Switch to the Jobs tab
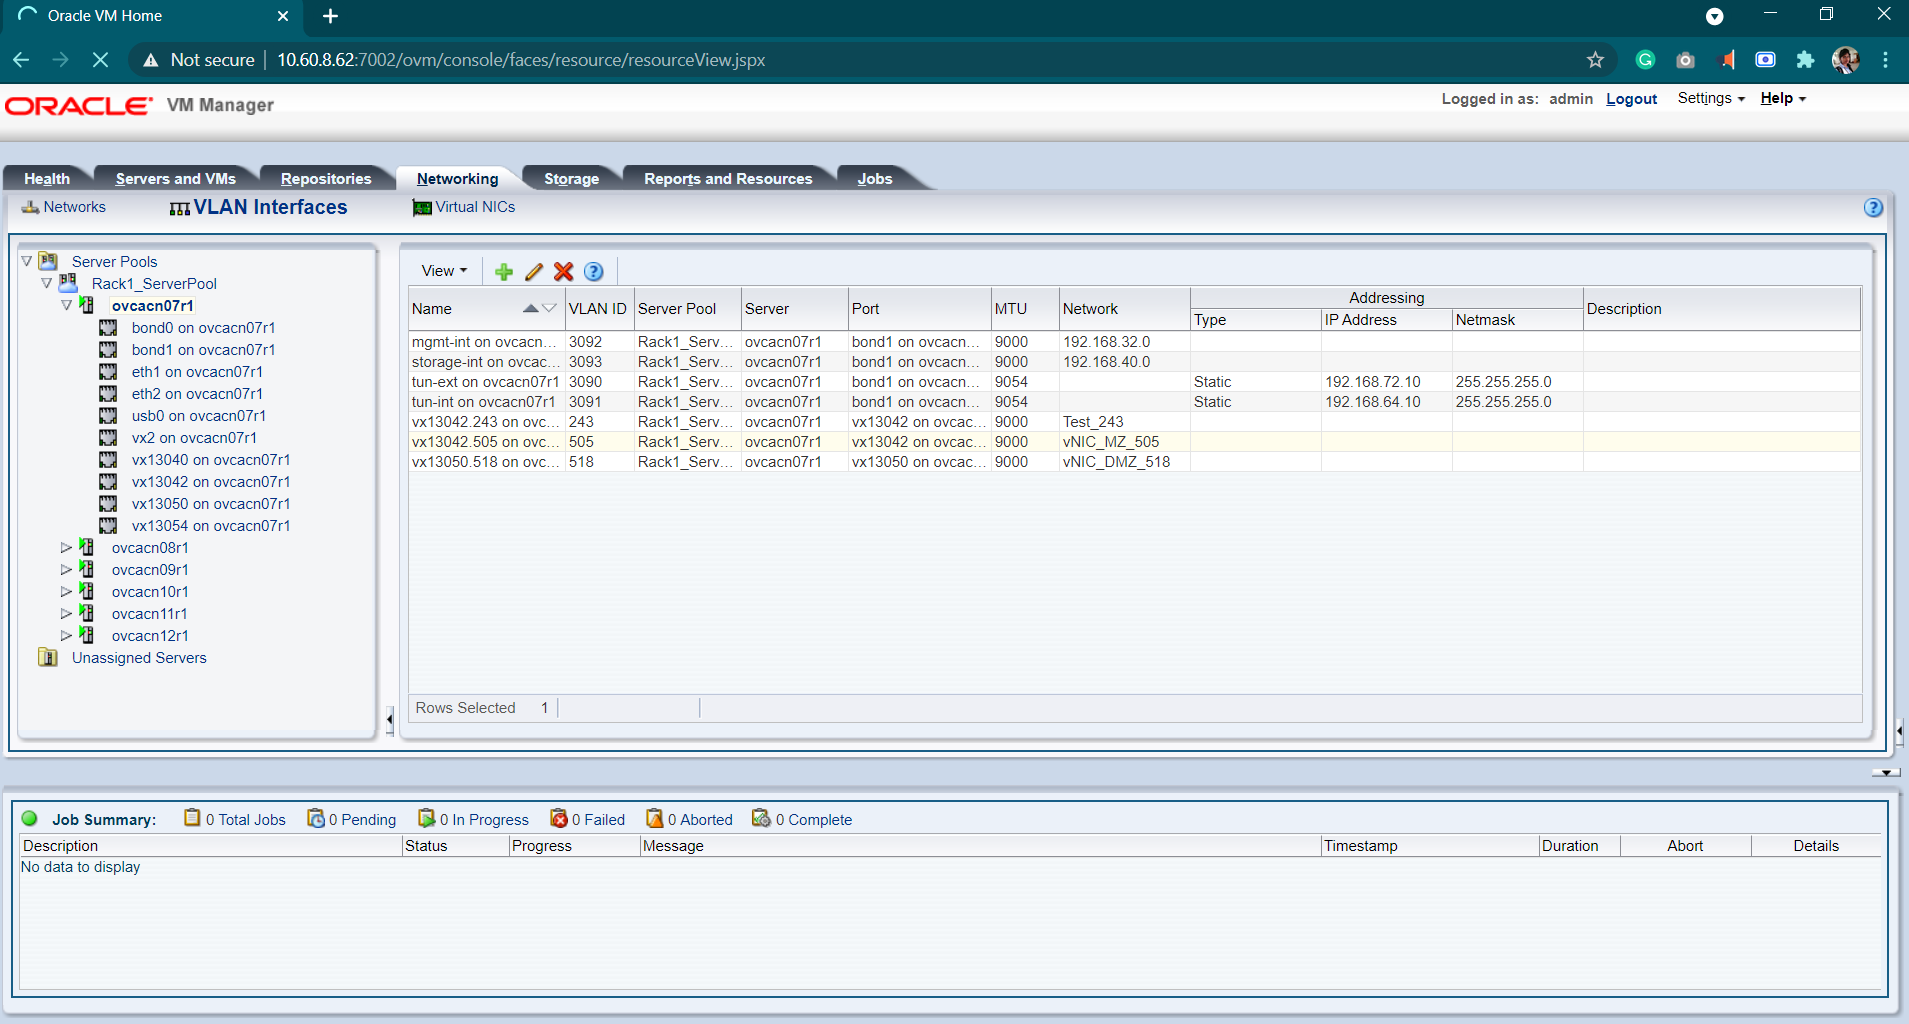The width and height of the screenshot is (1909, 1024). point(875,179)
